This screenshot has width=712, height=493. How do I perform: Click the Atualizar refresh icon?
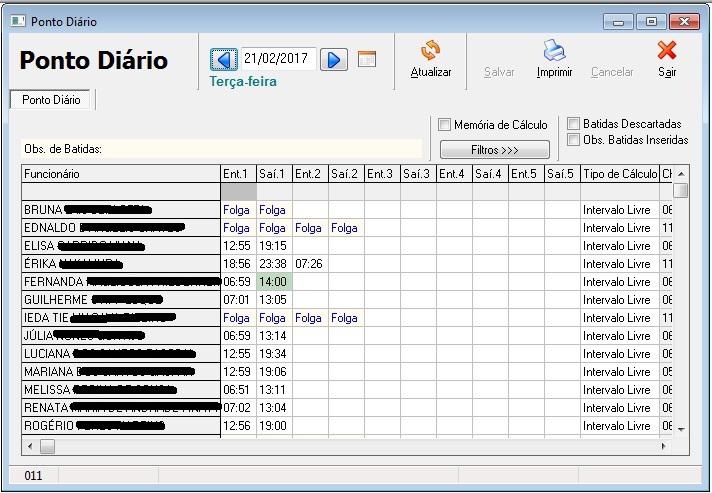pos(431,51)
